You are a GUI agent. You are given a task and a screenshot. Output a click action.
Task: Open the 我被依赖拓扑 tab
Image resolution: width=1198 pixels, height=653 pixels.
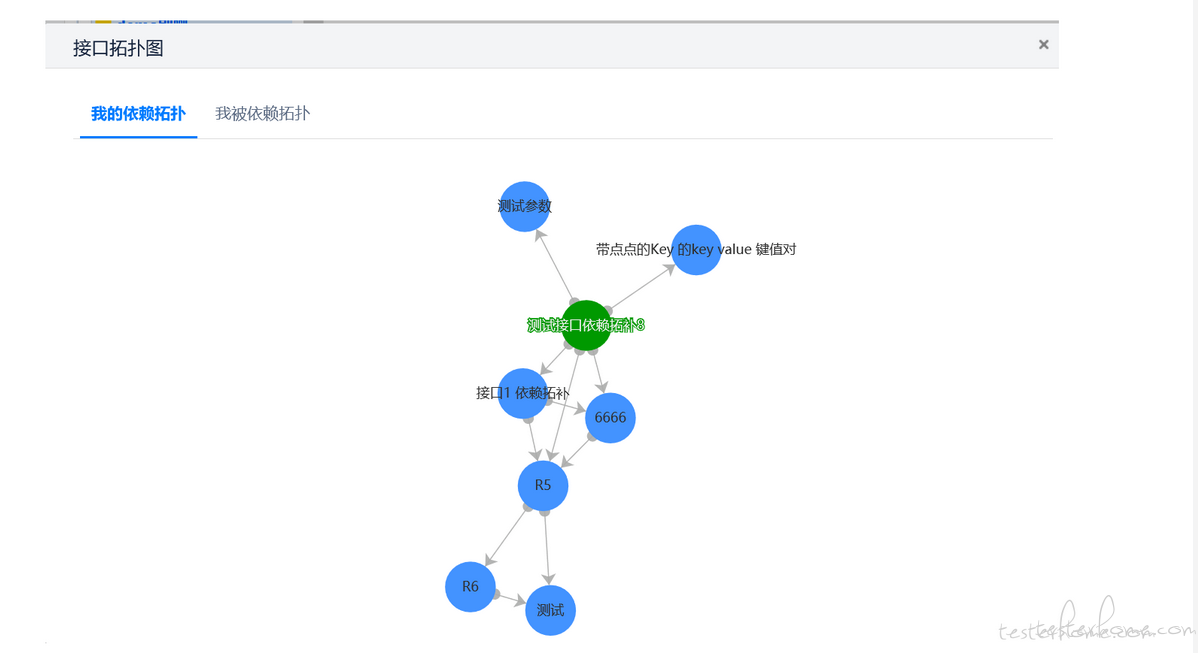coord(262,114)
